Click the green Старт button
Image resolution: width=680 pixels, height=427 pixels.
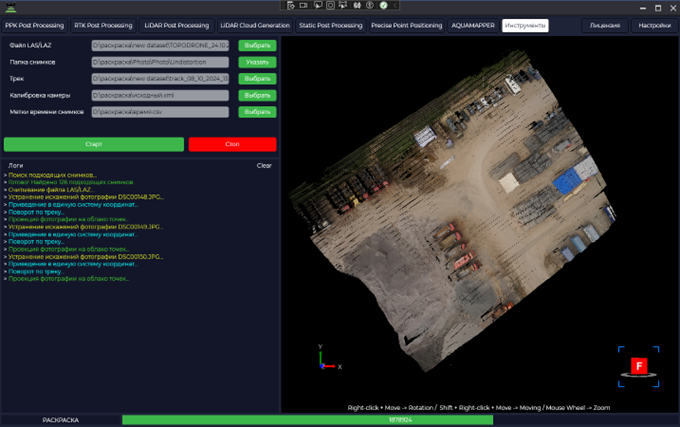pyautogui.click(x=94, y=144)
